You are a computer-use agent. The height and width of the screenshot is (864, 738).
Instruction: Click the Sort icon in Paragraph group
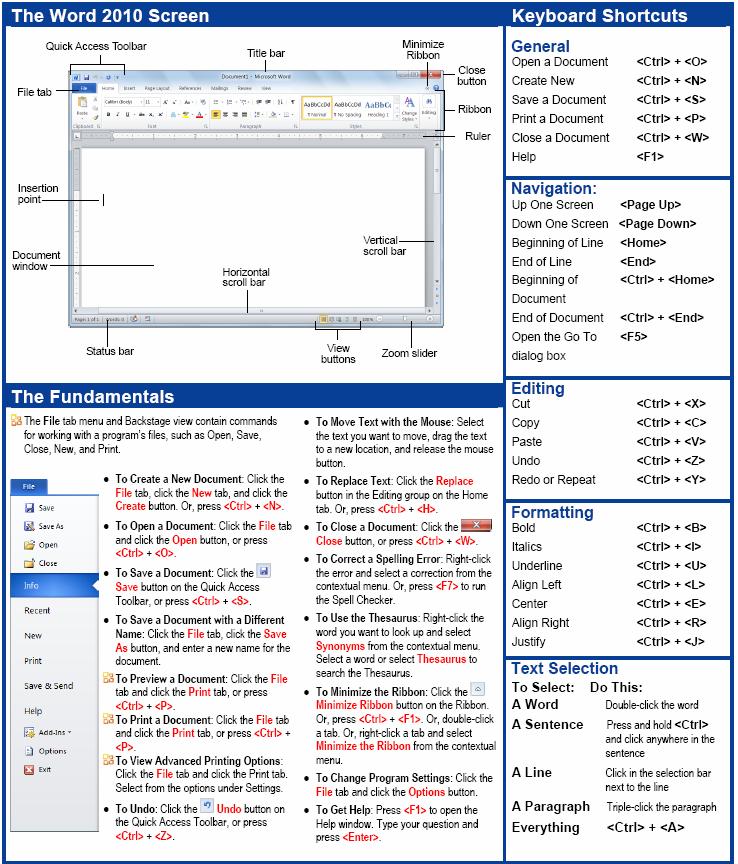(x=280, y=102)
